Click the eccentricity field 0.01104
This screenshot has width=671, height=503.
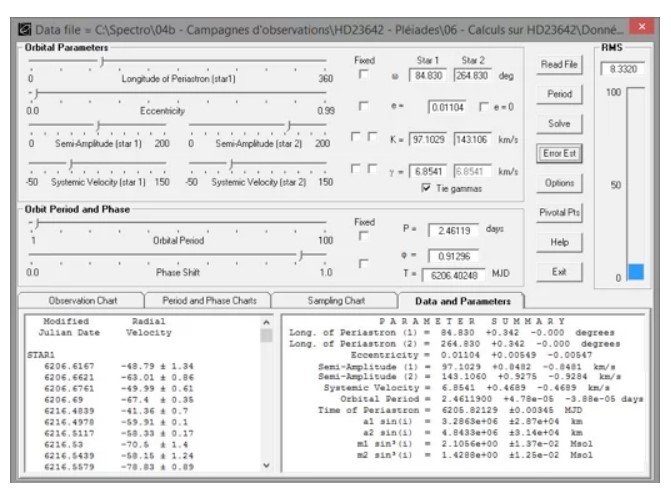pos(448,107)
